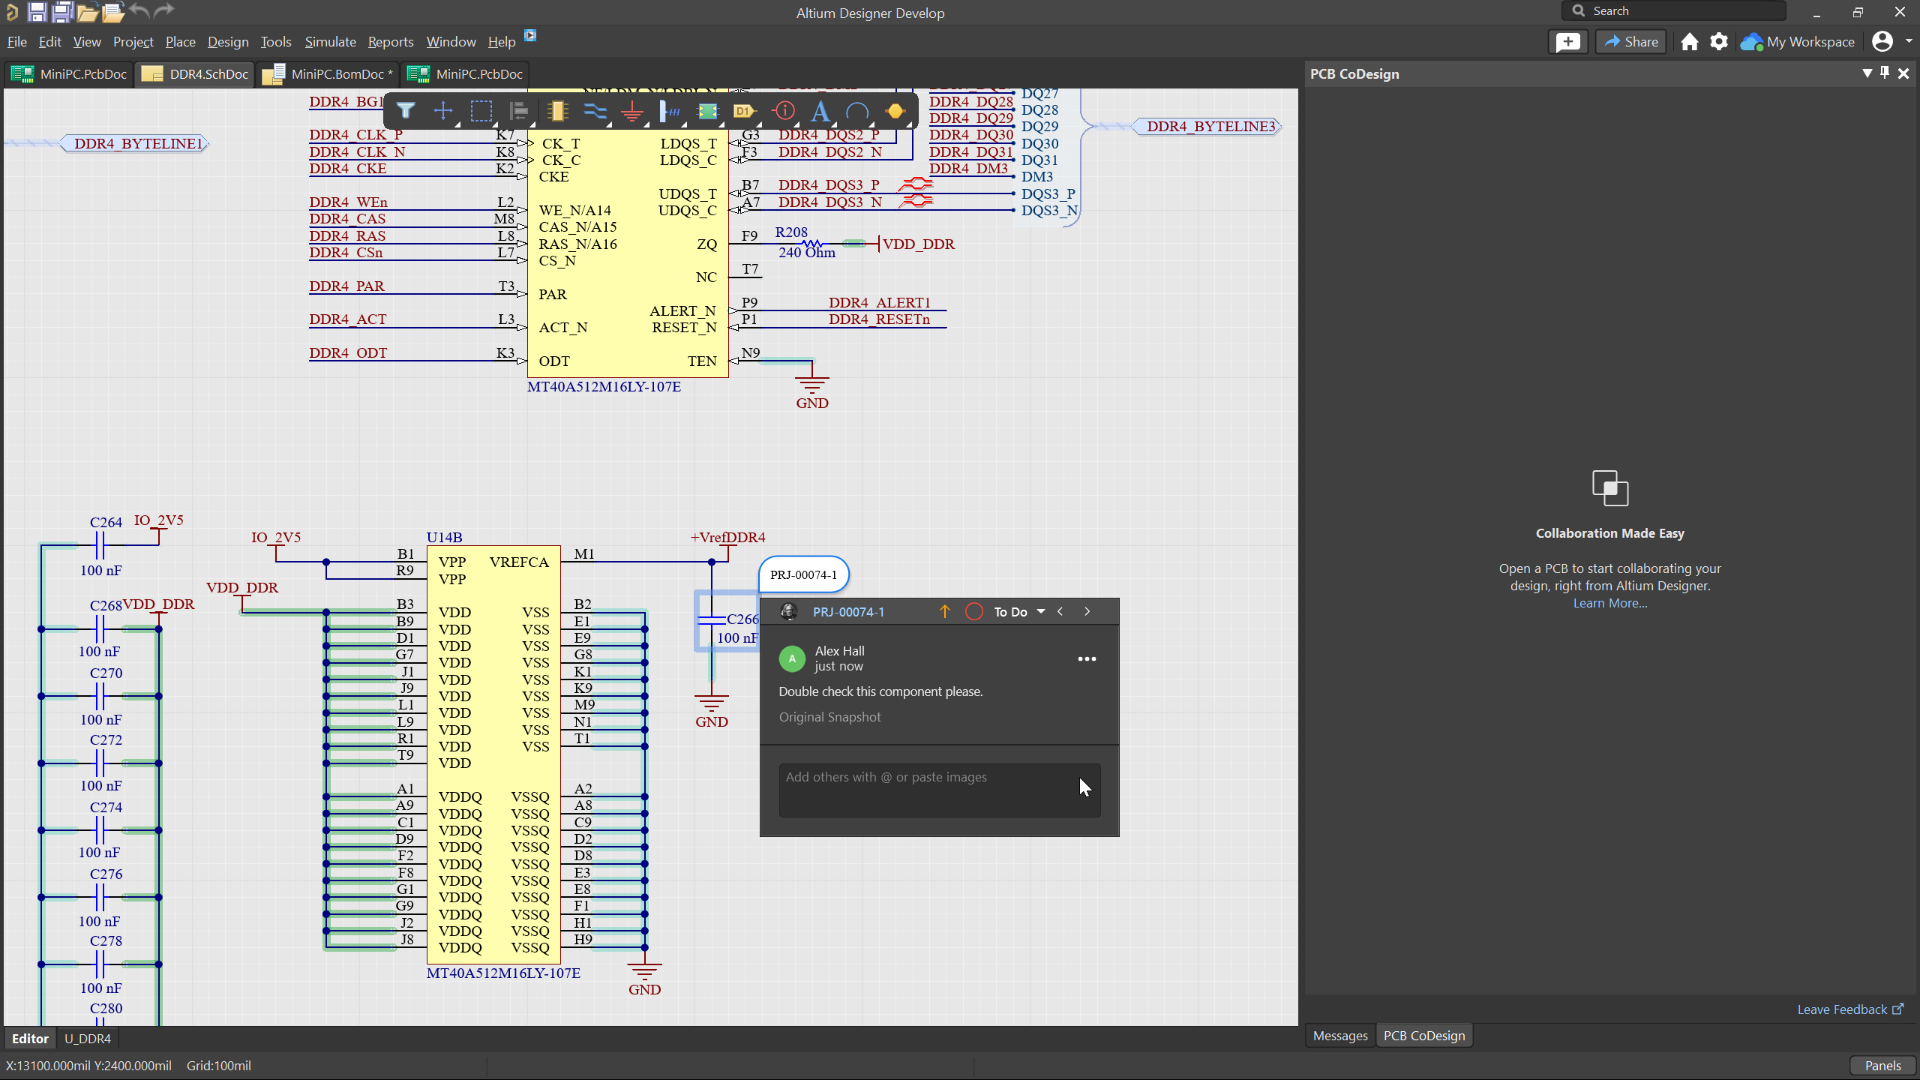Select the R208 resistor designator
This screenshot has width=1920, height=1080.
pos(791,232)
